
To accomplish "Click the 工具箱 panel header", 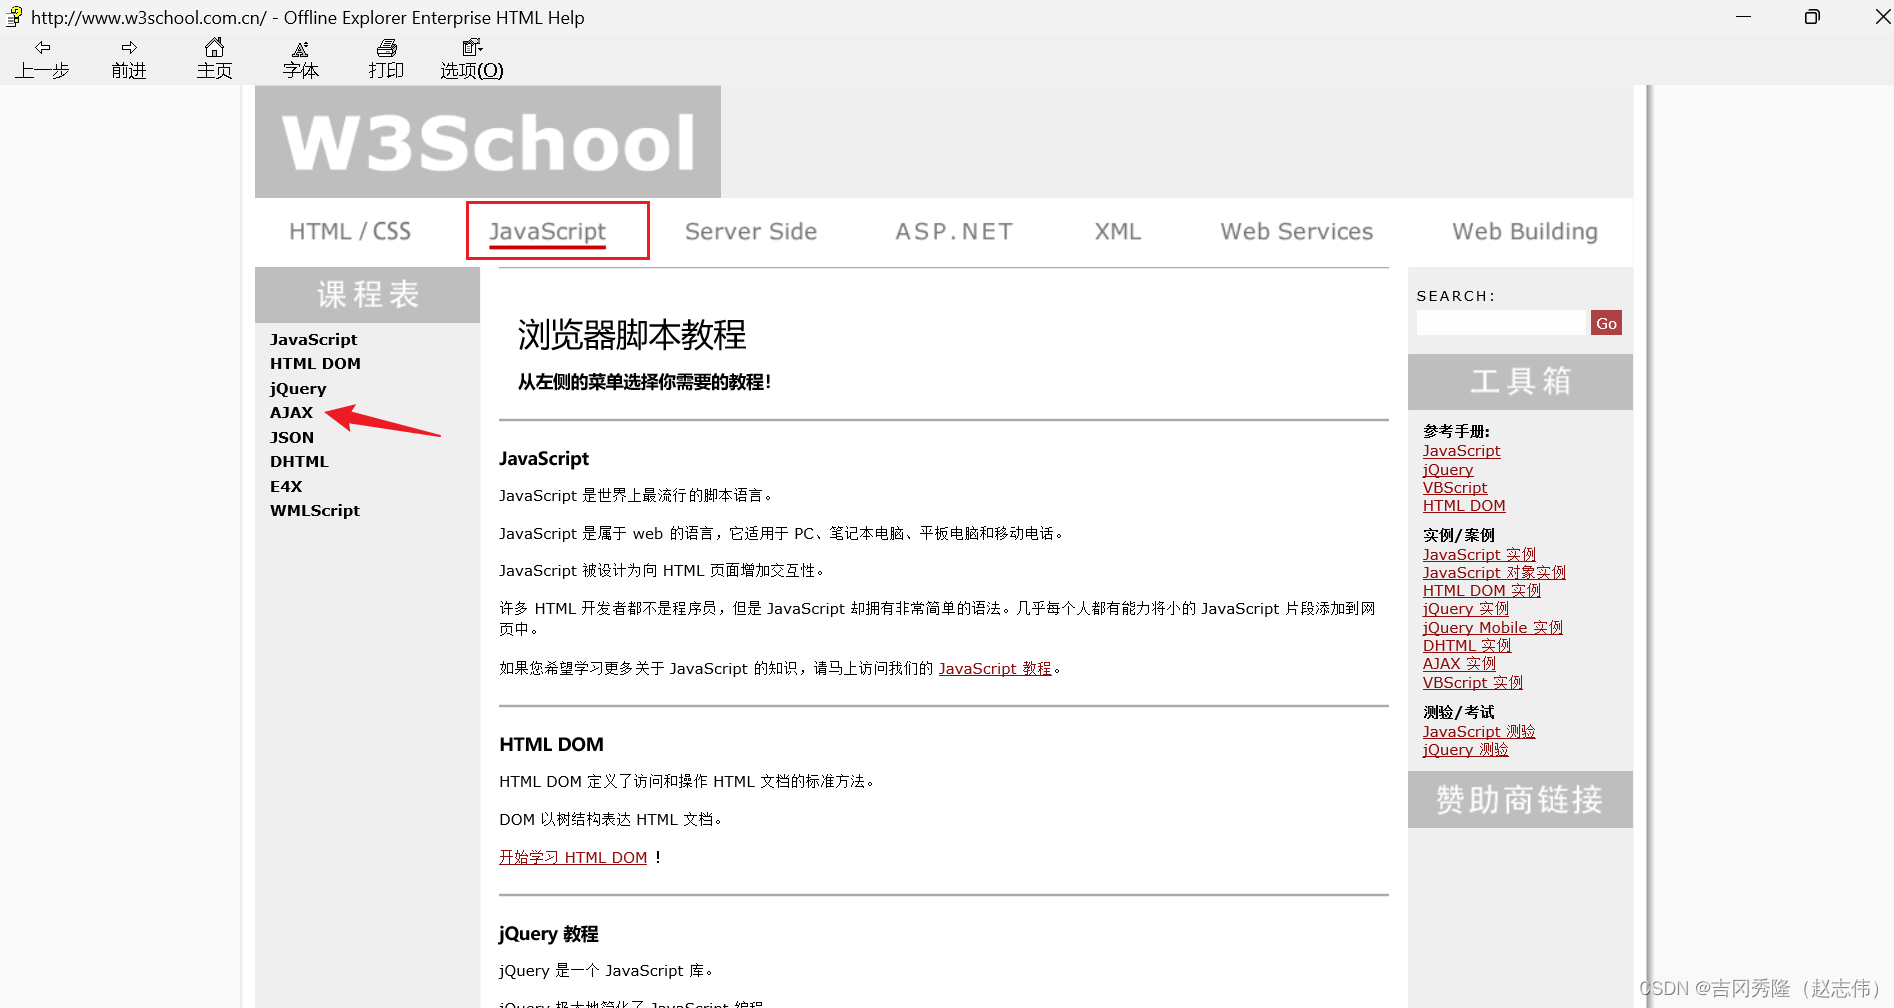I will 1520,382.
